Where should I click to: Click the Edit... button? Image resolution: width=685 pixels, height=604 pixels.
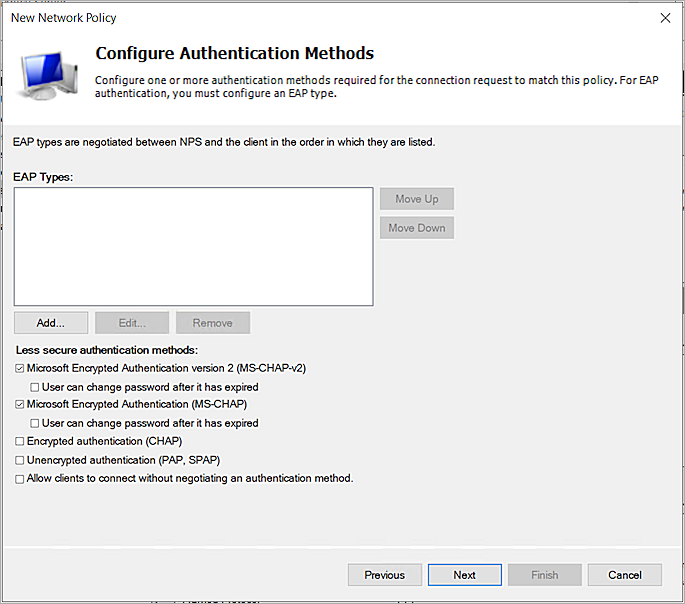pyautogui.click(x=132, y=323)
